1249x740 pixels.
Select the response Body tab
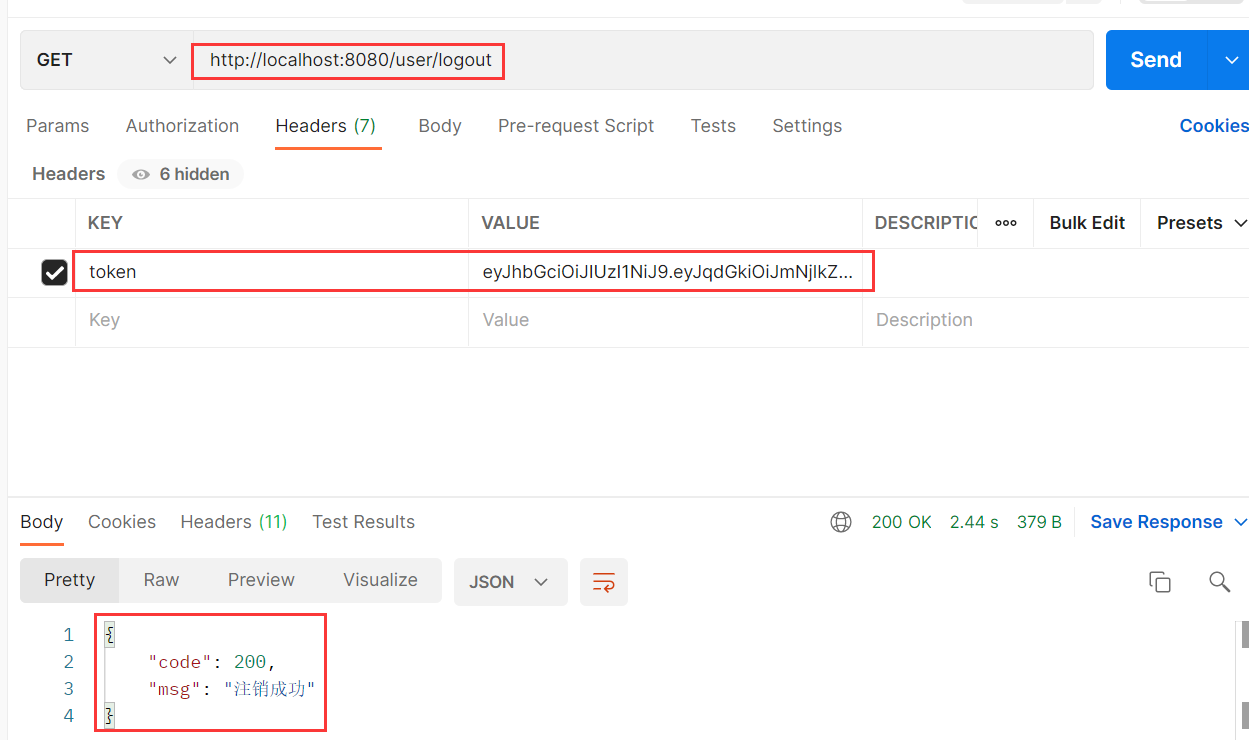click(42, 522)
